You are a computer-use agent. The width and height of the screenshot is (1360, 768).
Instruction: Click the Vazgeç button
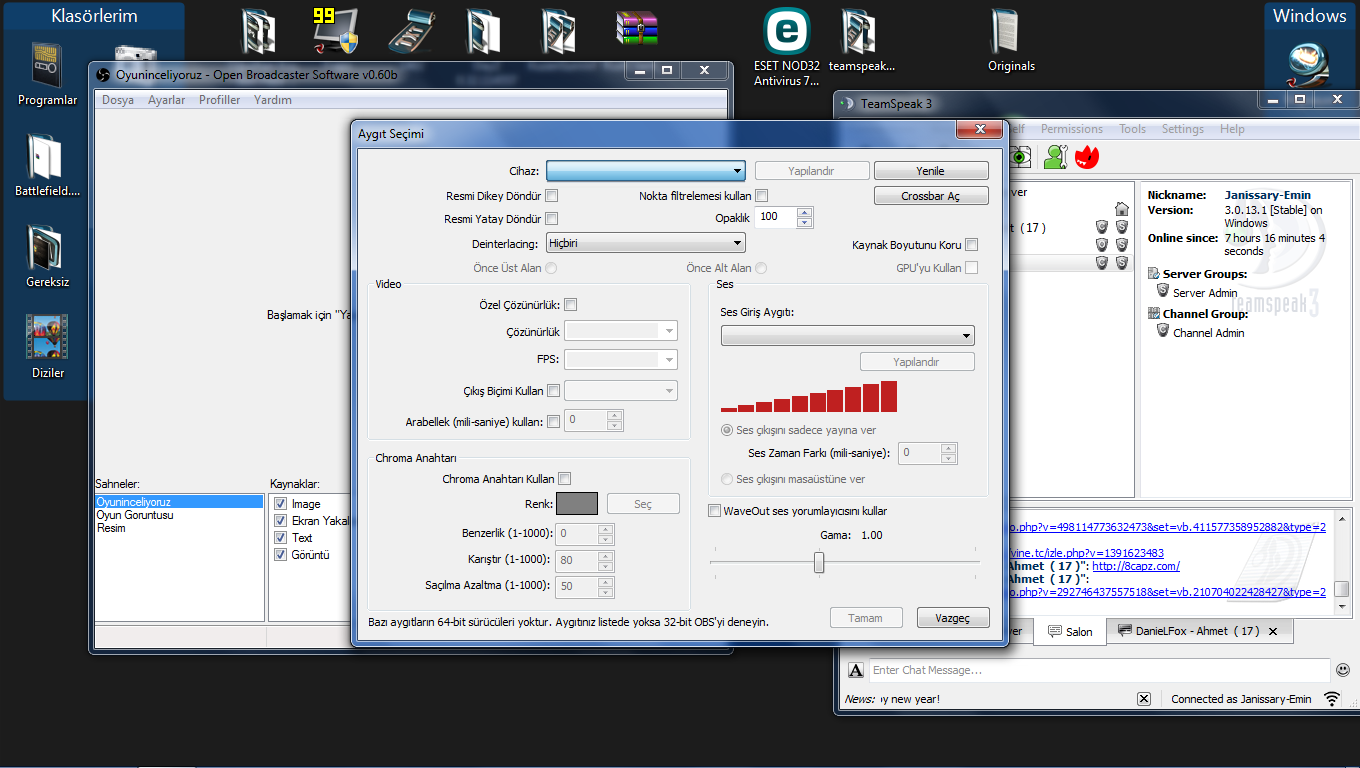point(953,618)
